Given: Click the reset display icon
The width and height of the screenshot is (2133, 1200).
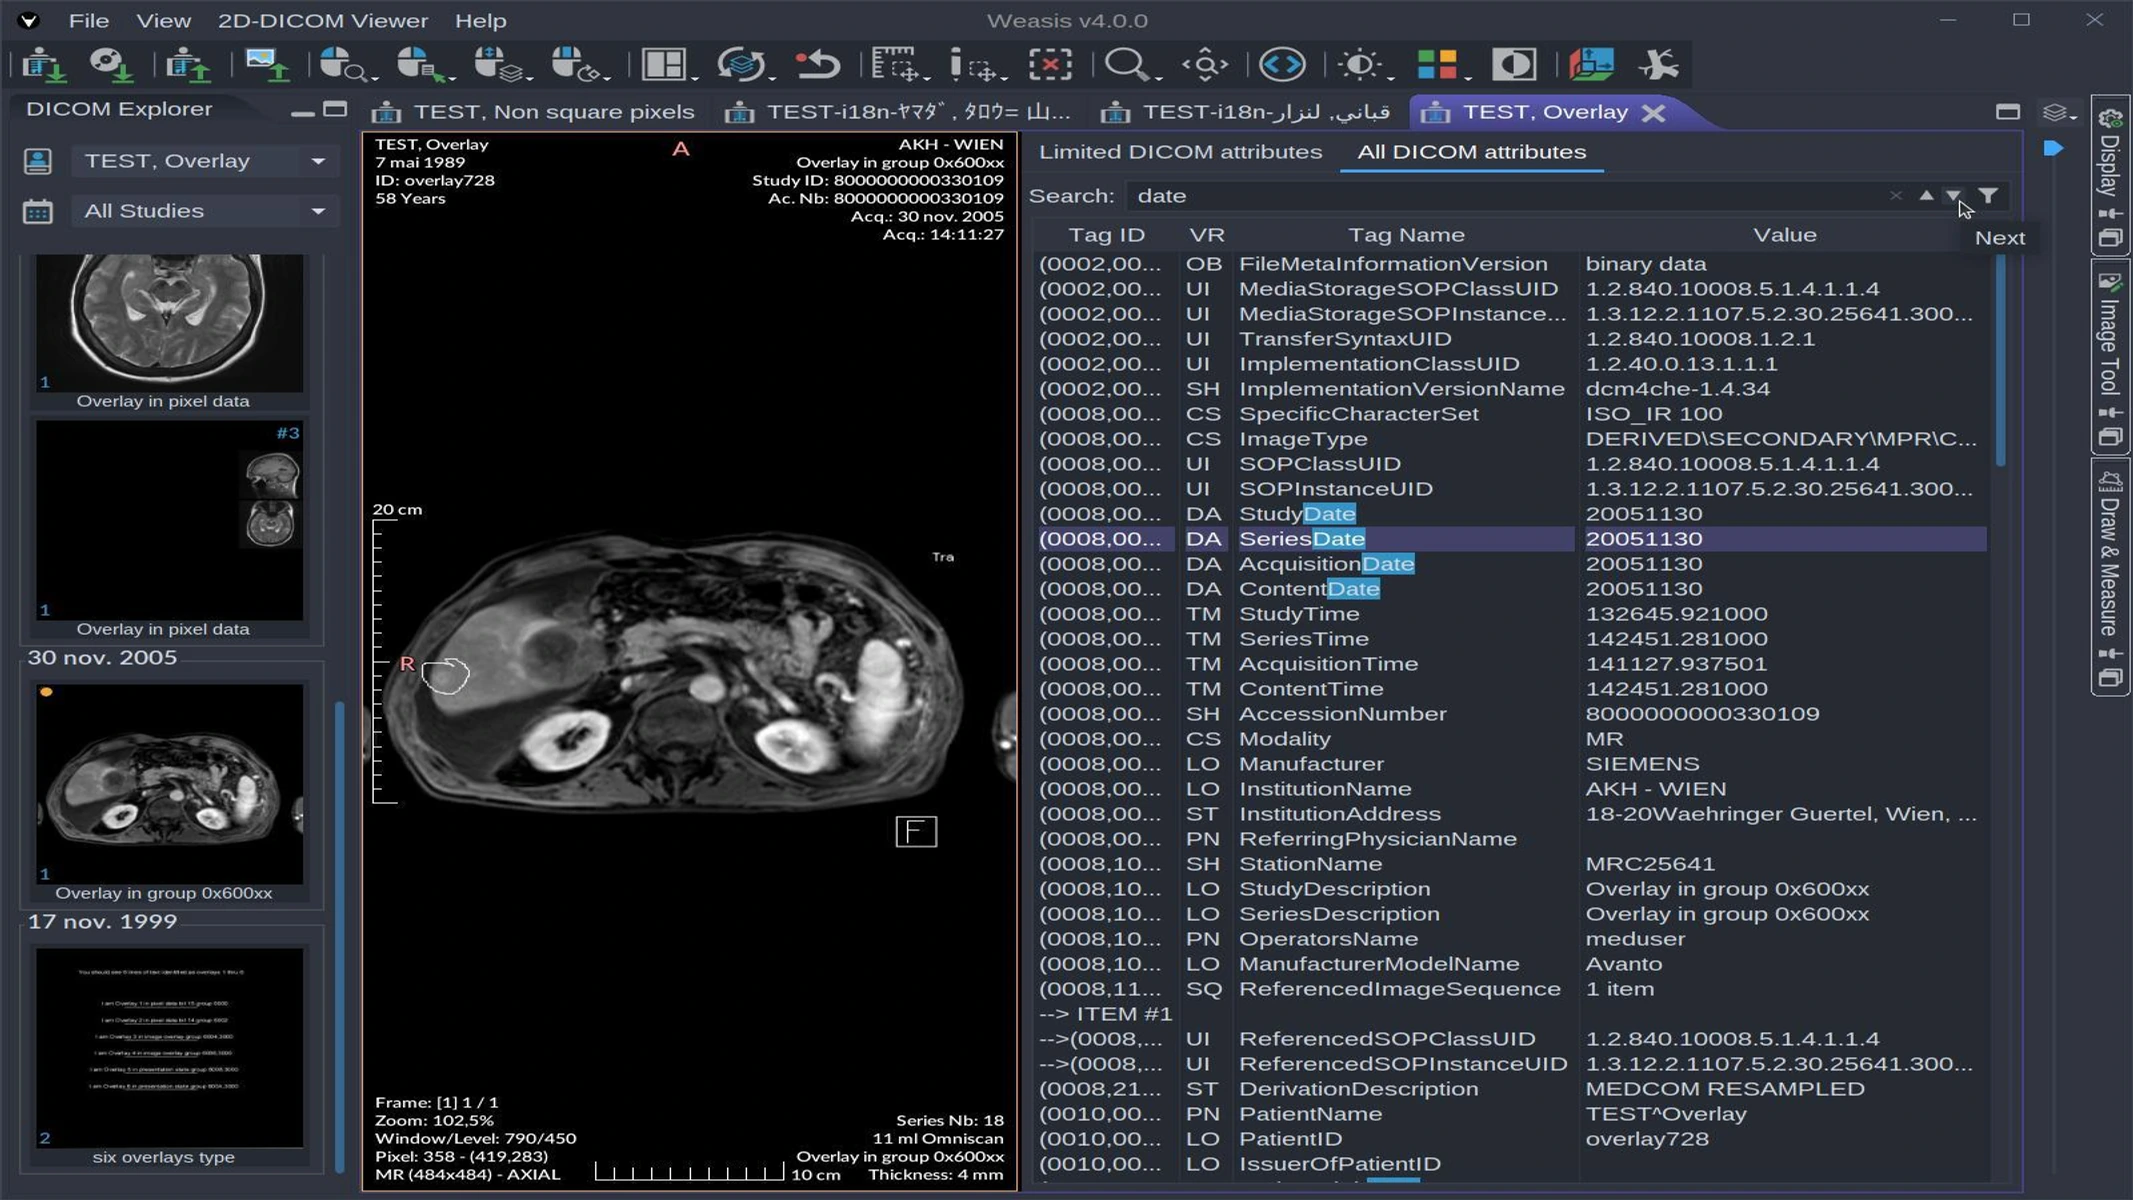Looking at the screenshot, I should tap(818, 63).
